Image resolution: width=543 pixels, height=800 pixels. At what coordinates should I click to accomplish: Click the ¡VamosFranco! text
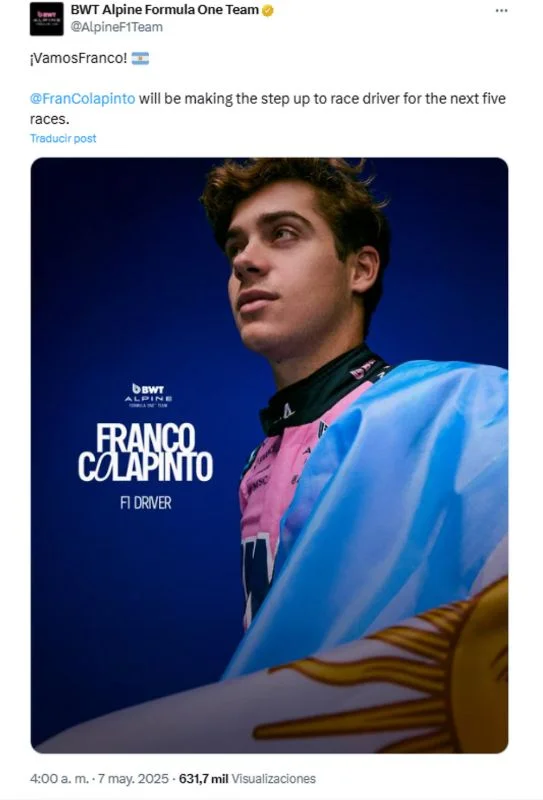pyautogui.click(x=78, y=58)
